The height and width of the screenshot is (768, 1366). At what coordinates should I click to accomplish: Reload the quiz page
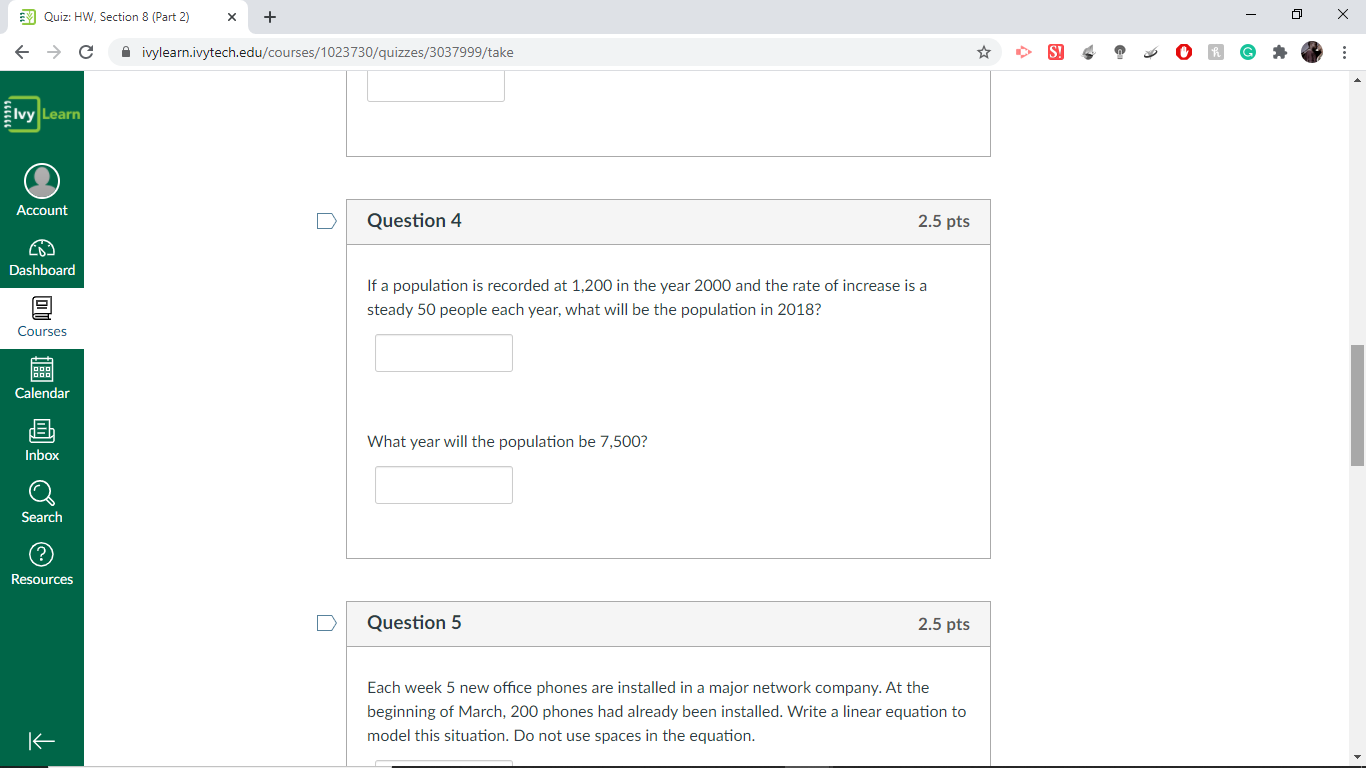(x=86, y=52)
